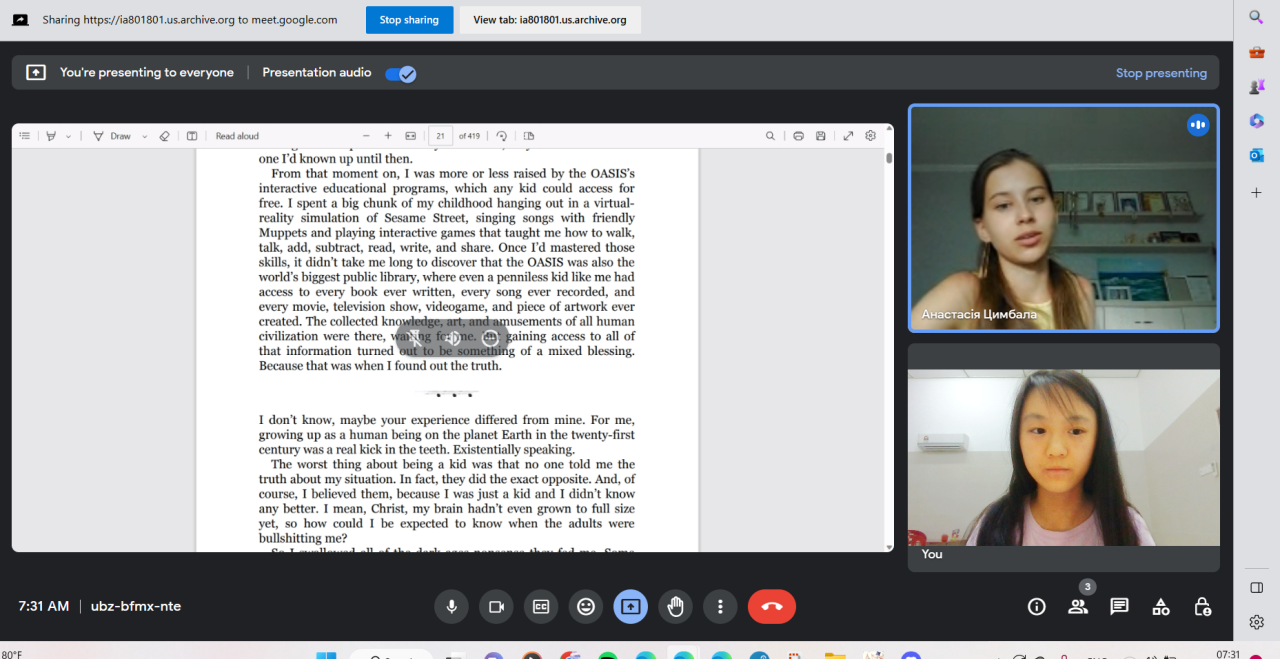Print the PDF document
This screenshot has width=1280, height=659.
798,136
